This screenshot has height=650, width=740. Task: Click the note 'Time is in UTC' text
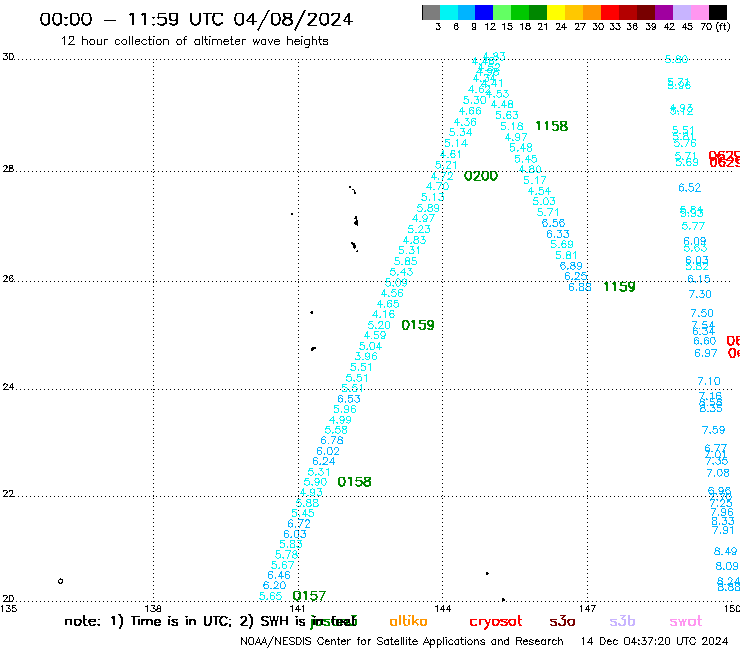pyautogui.click(x=181, y=621)
